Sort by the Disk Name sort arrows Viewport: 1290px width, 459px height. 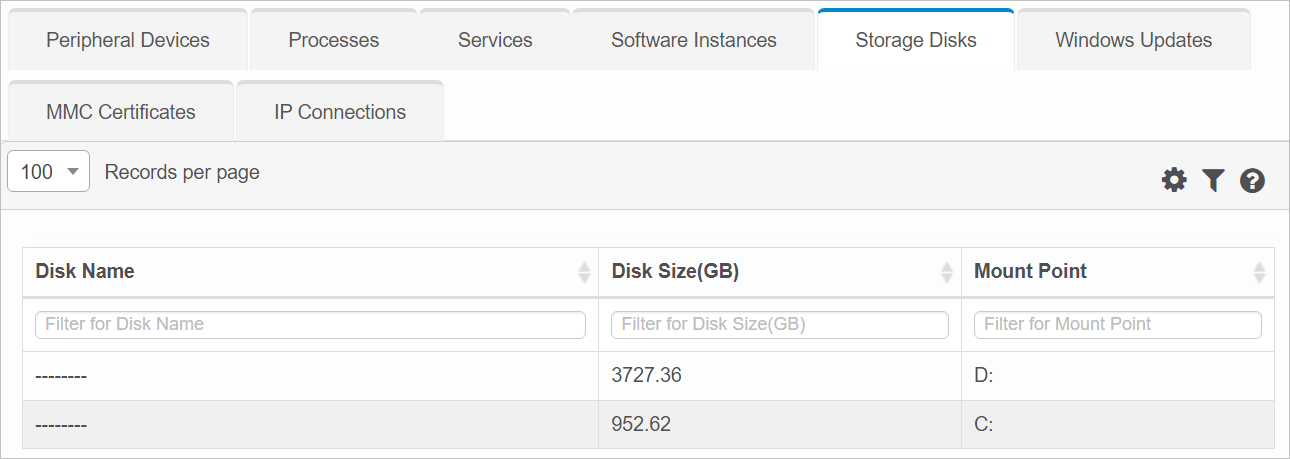point(584,272)
